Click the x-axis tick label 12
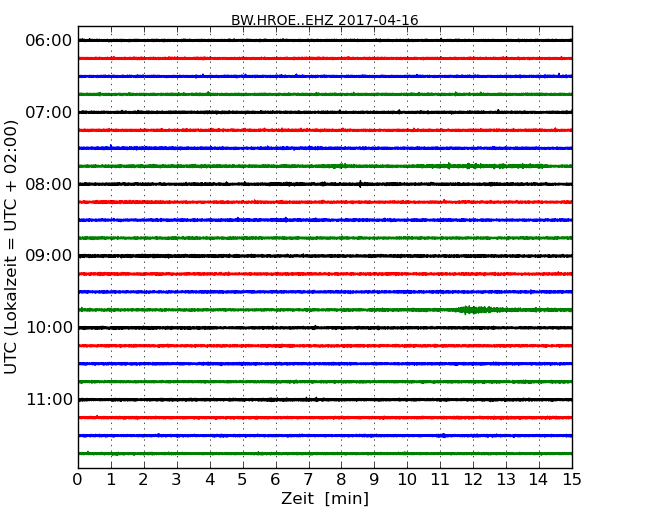The image size is (650, 520). 473,480
